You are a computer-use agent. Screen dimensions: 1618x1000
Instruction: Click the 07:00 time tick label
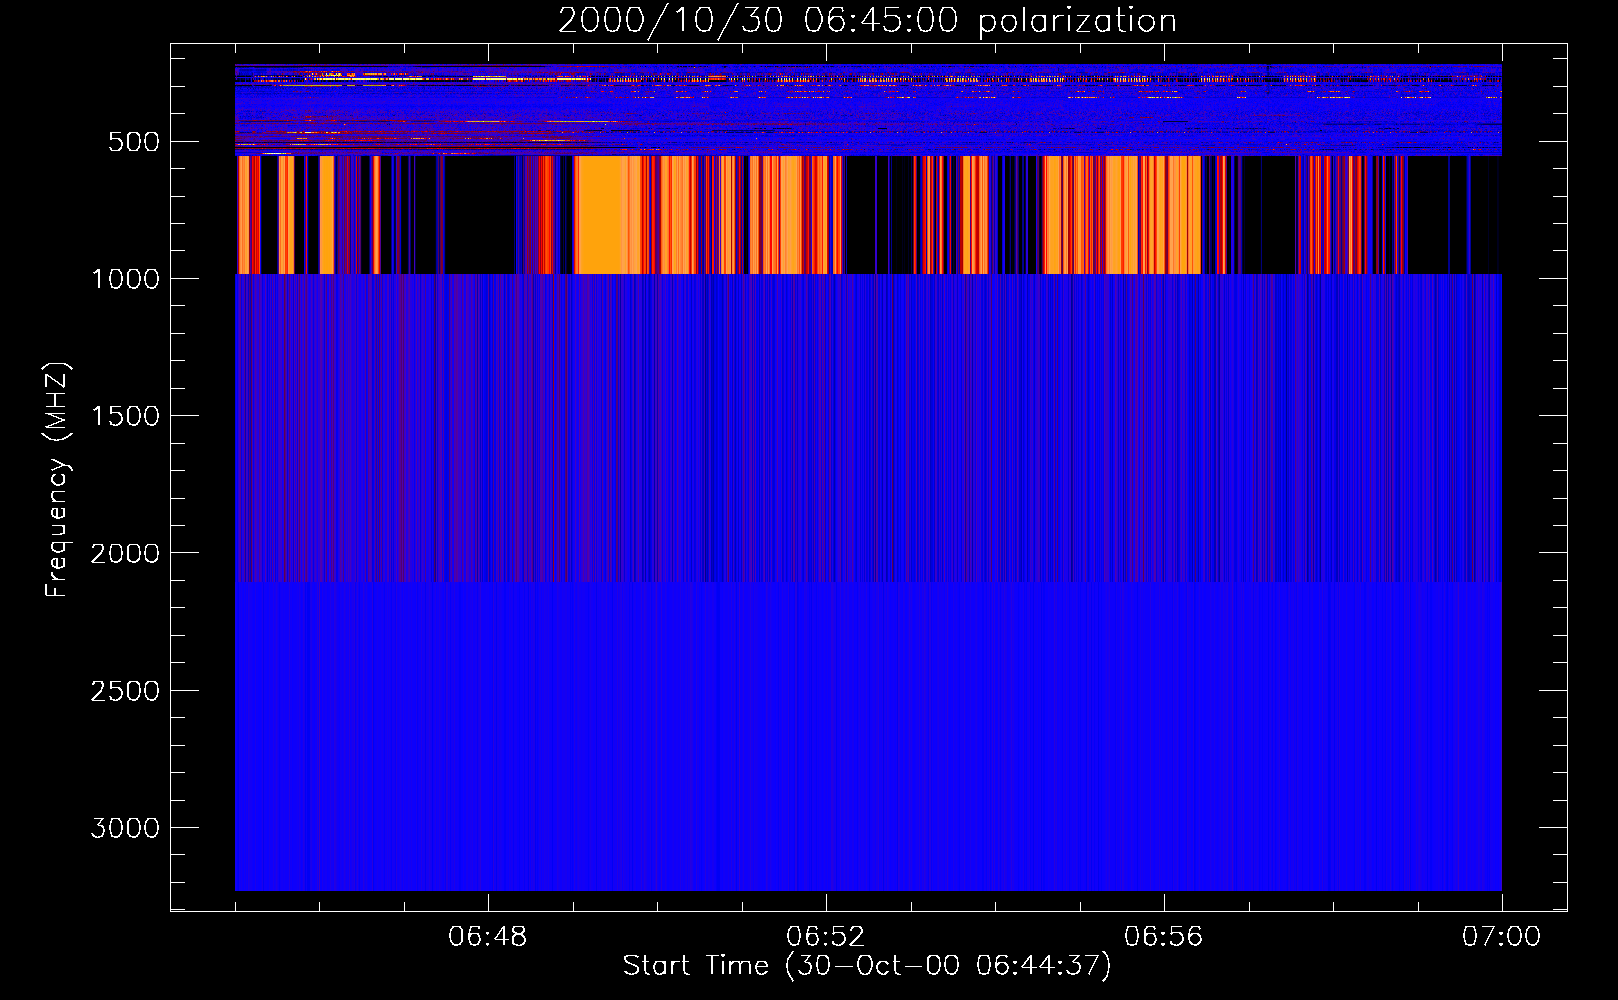[1502, 937]
